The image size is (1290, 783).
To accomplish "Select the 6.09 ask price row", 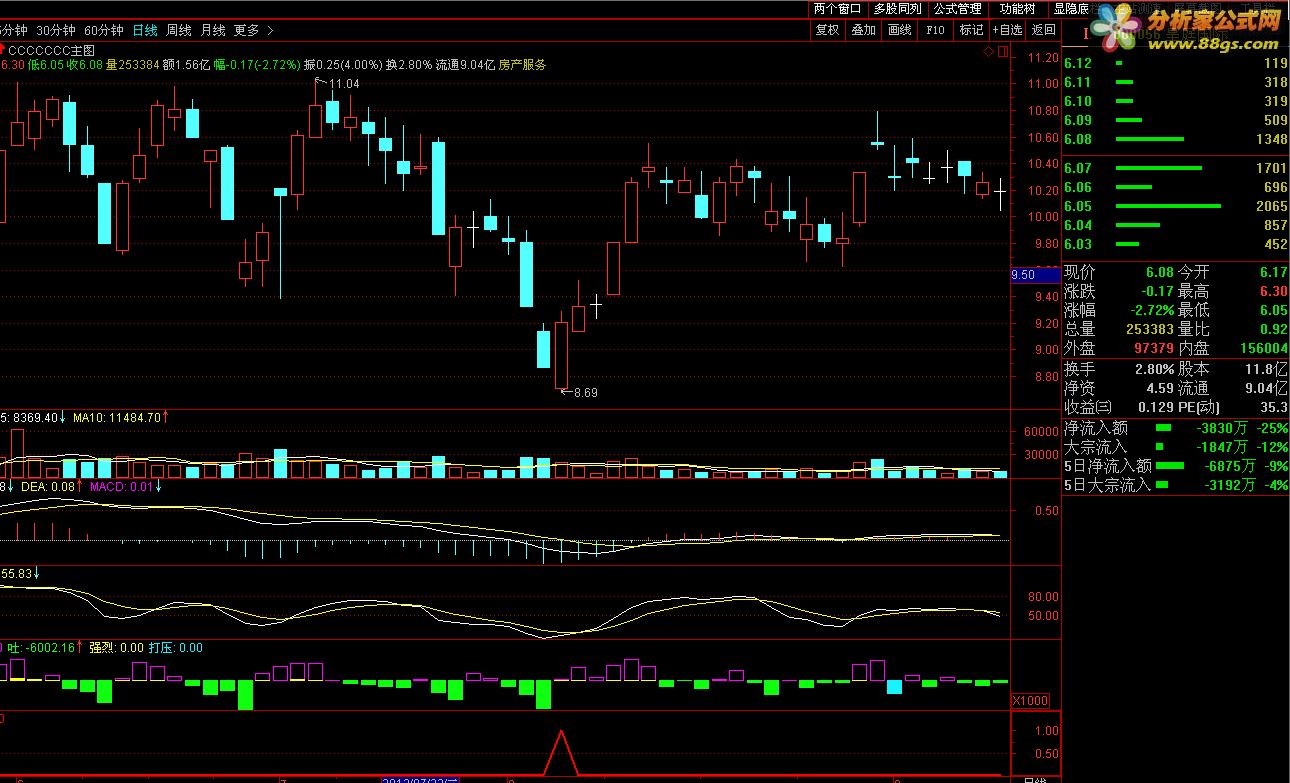I will (1175, 120).
